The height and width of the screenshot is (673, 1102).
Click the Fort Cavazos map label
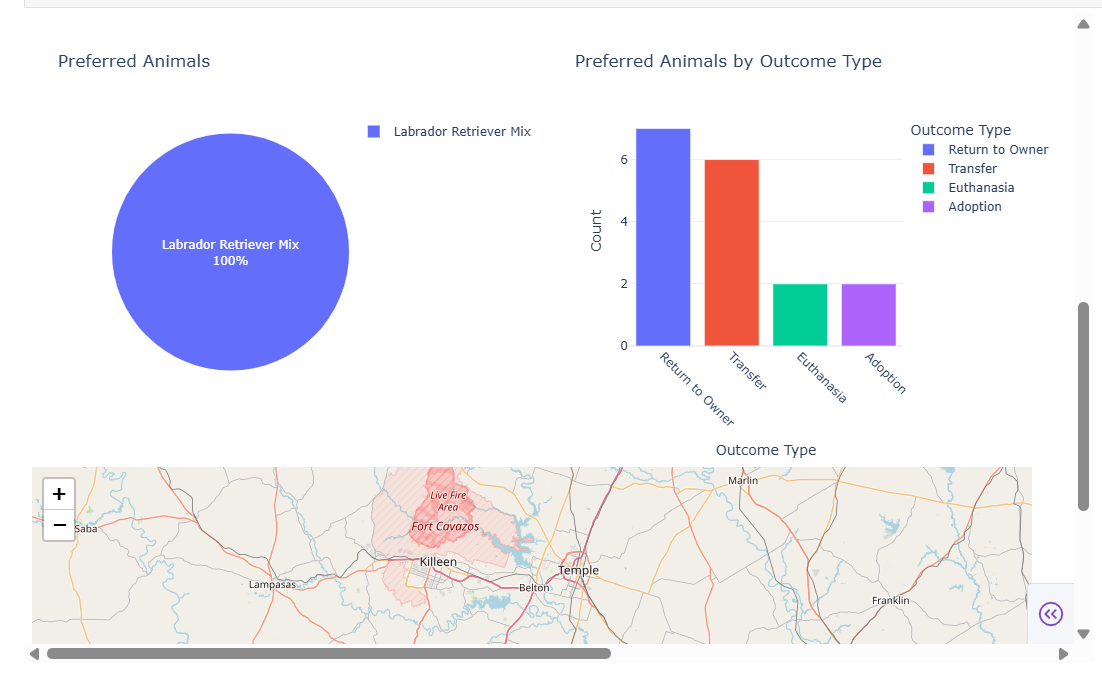(x=445, y=526)
